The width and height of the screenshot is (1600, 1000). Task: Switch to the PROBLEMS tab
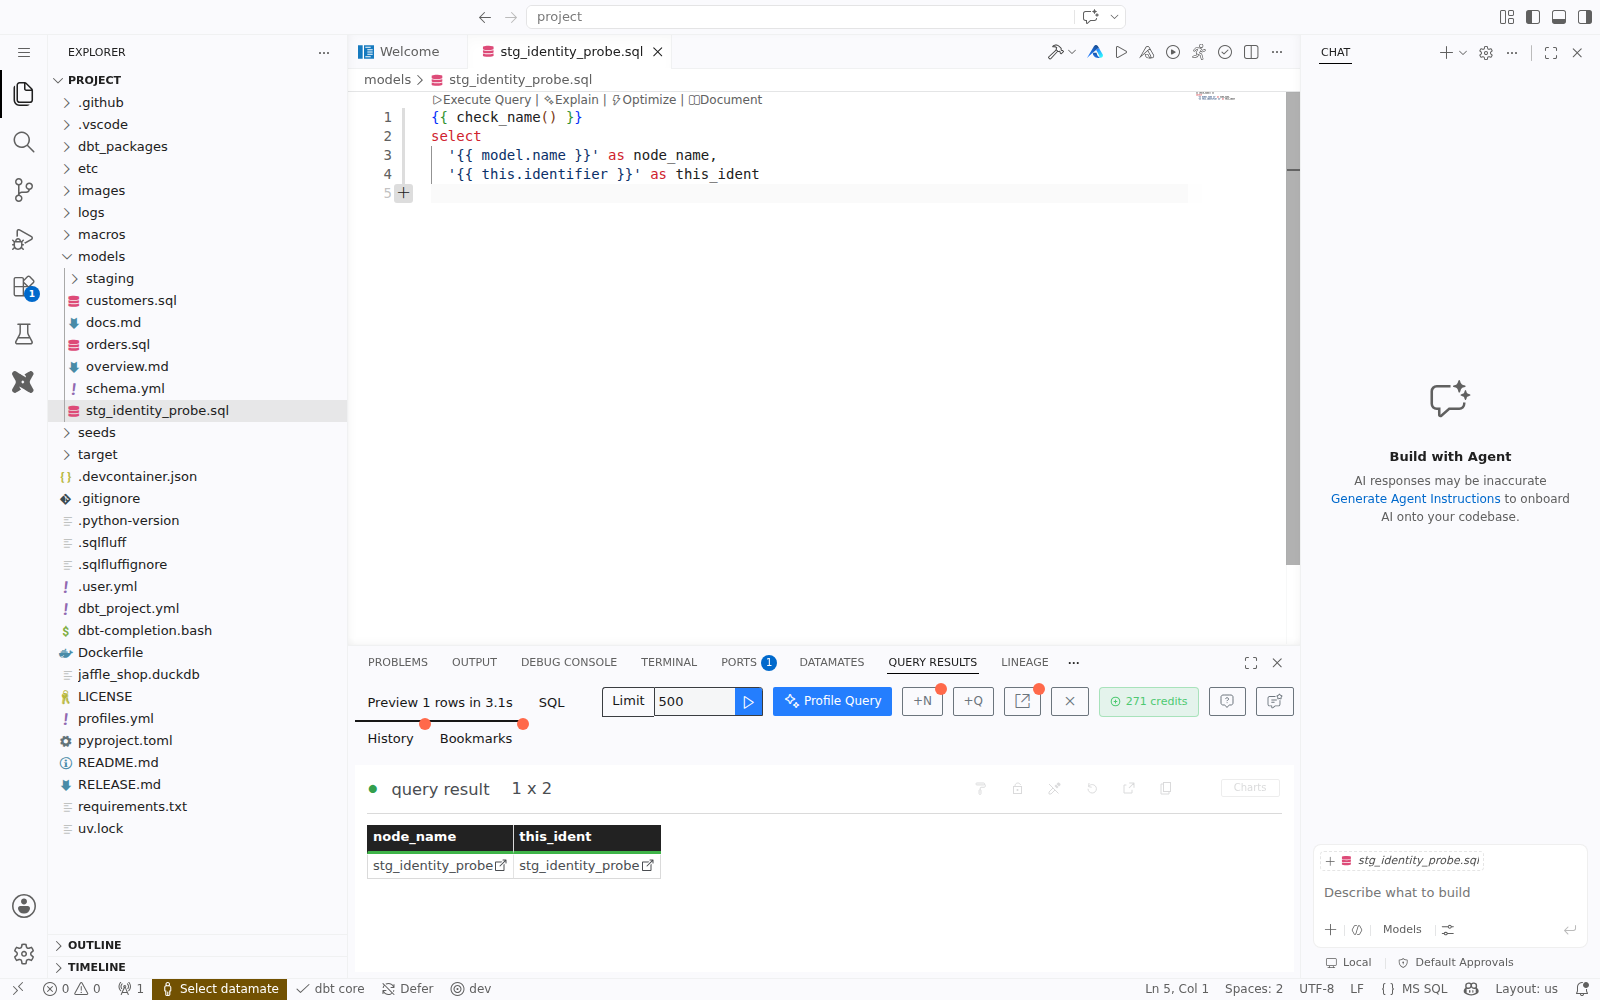398,663
